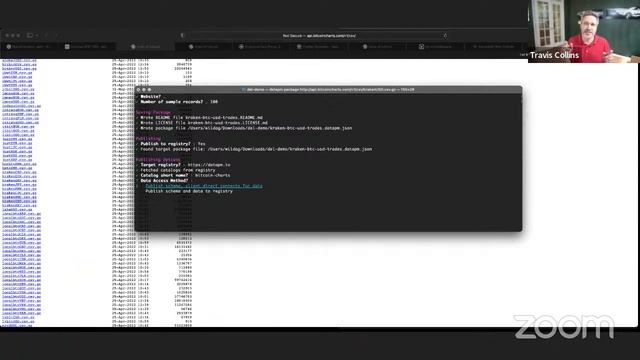Select 'Publish schema and data to registry' option

(x=189, y=191)
